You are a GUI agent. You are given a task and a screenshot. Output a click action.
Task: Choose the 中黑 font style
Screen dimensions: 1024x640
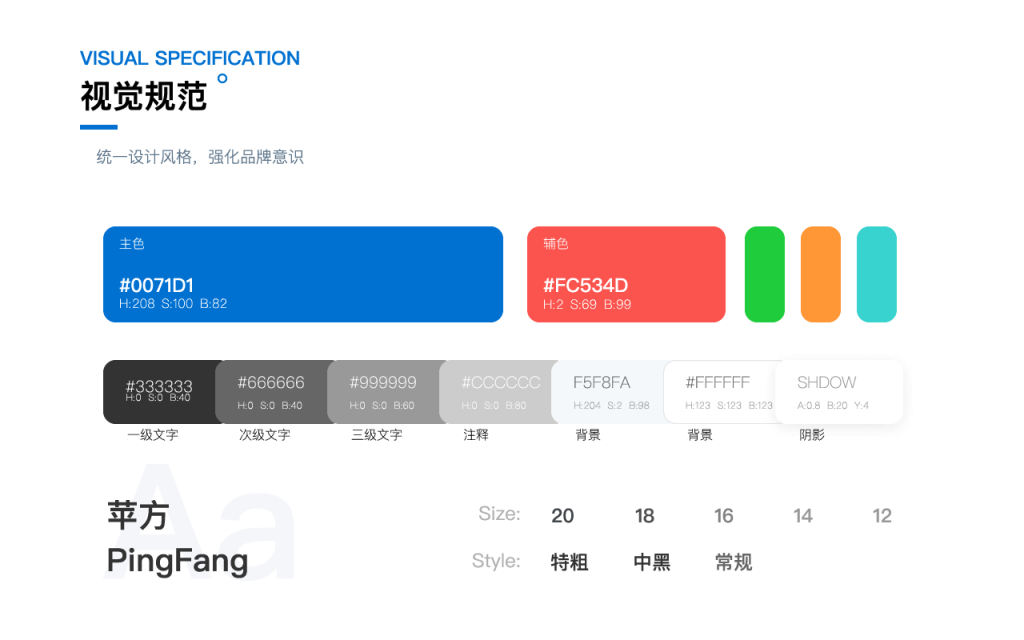click(652, 563)
